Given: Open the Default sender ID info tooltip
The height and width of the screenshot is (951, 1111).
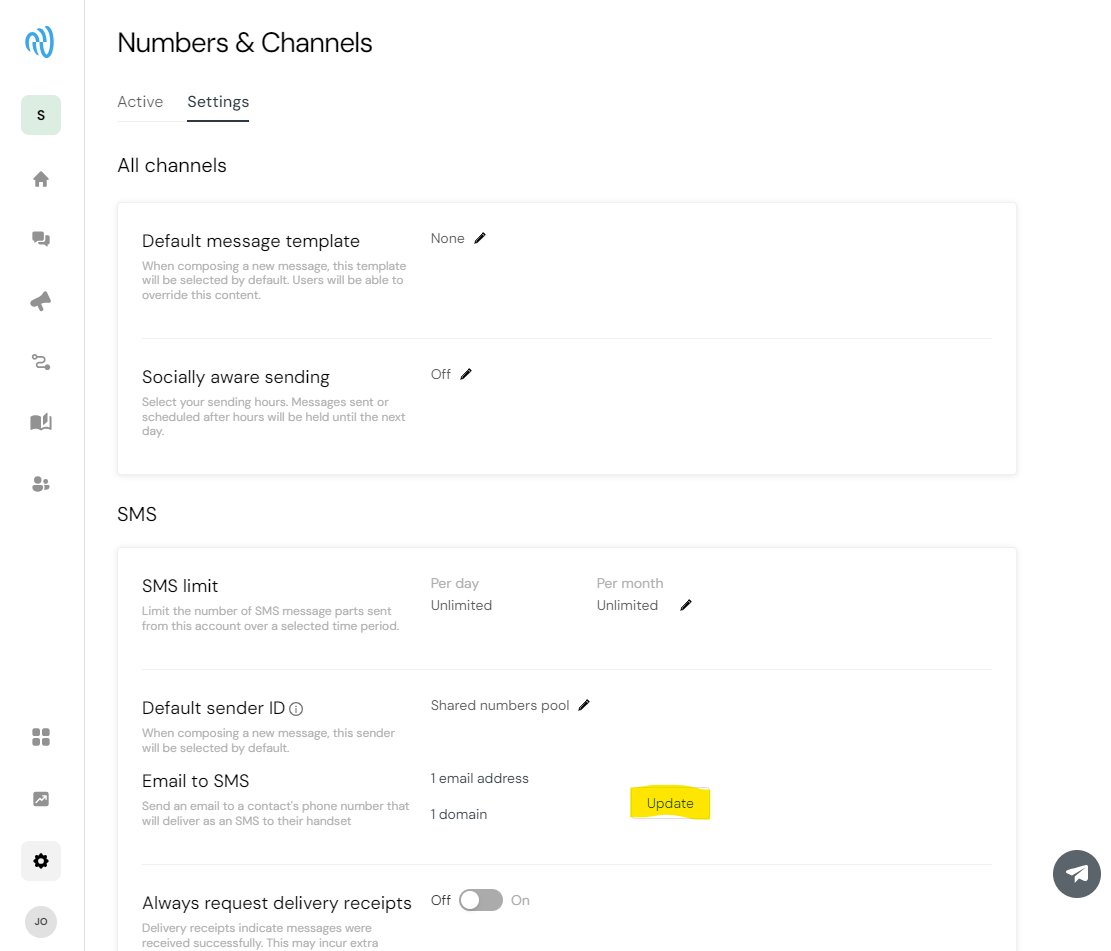Looking at the screenshot, I should [x=296, y=708].
